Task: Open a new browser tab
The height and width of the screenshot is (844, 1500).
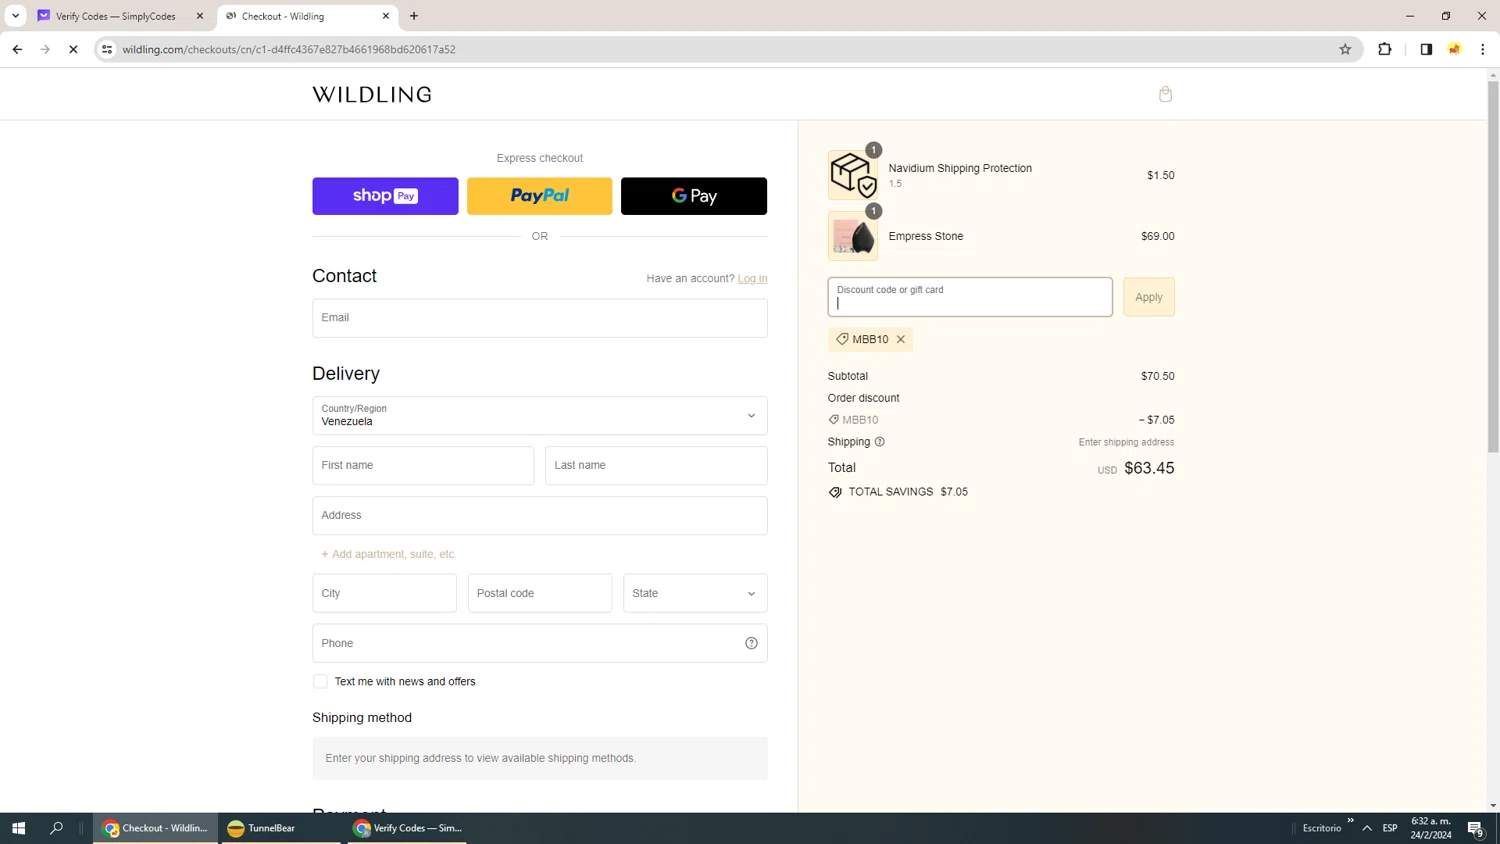Action: point(414,16)
